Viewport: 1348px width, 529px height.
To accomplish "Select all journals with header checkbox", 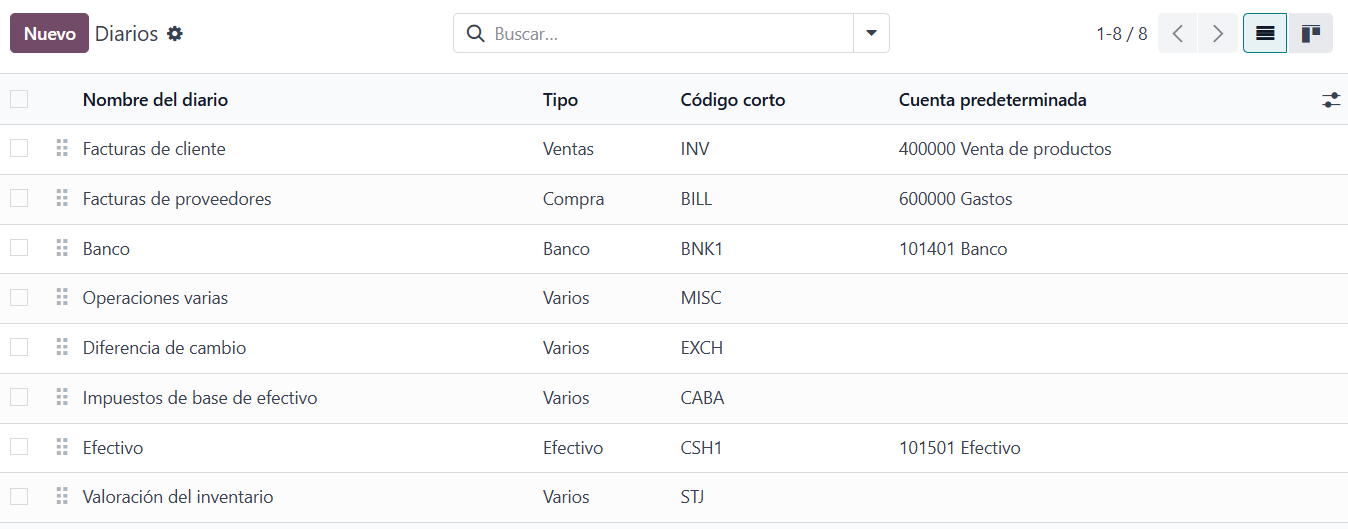I will (x=19, y=99).
